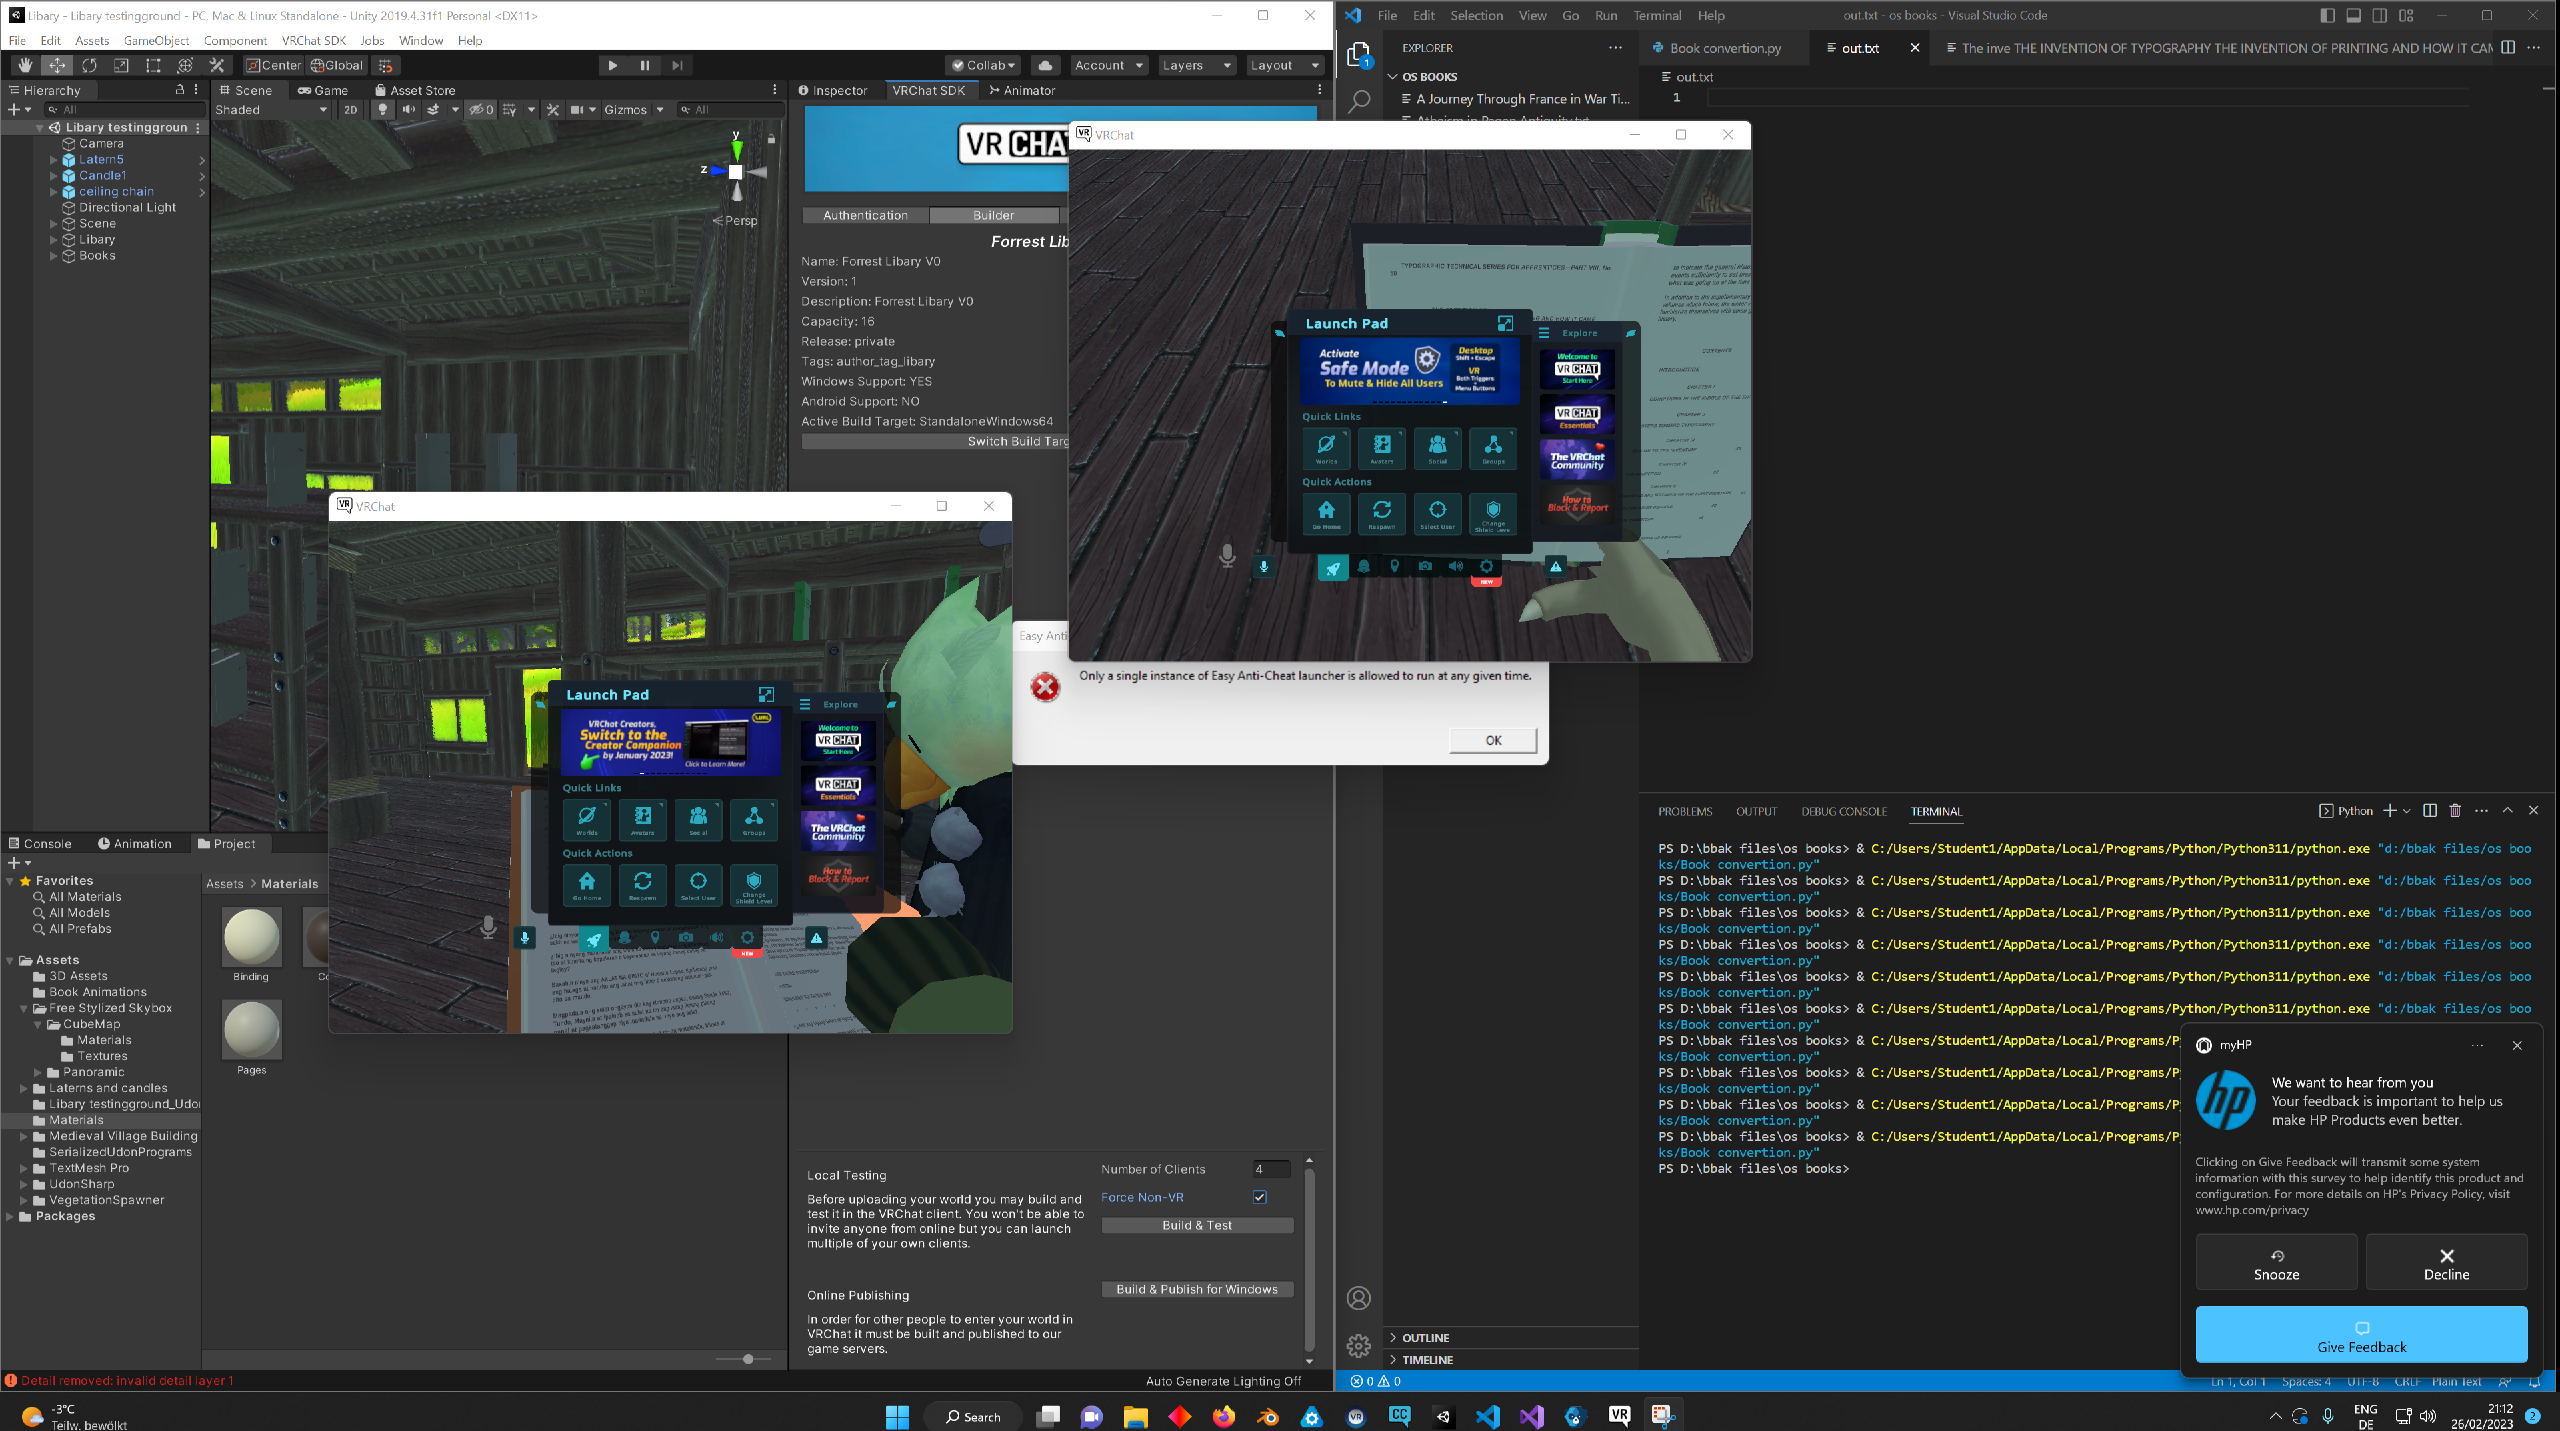
Task: Toggle scene lighting bulb icon
Action: 382,110
